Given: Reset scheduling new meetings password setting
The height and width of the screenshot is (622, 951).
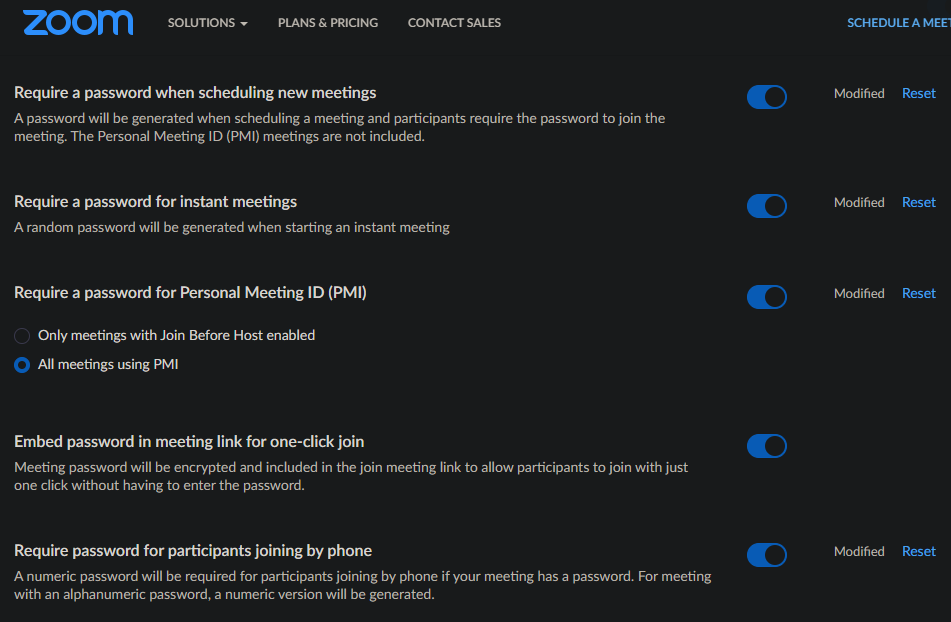Looking at the screenshot, I should [919, 93].
